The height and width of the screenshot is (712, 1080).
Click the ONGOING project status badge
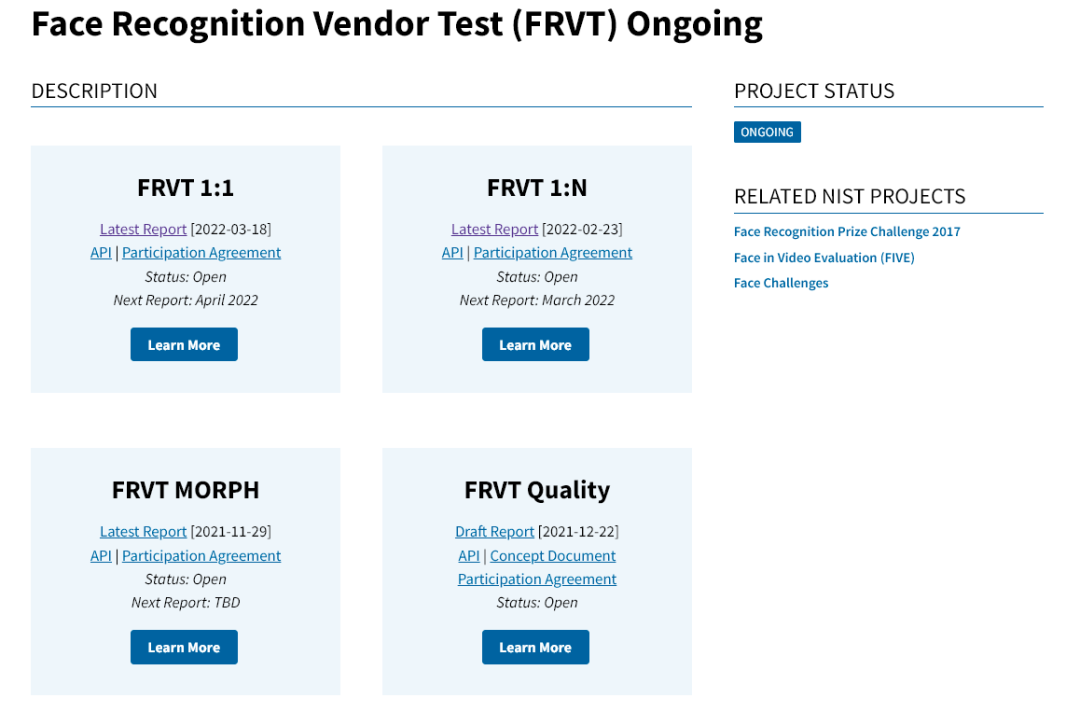click(767, 132)
